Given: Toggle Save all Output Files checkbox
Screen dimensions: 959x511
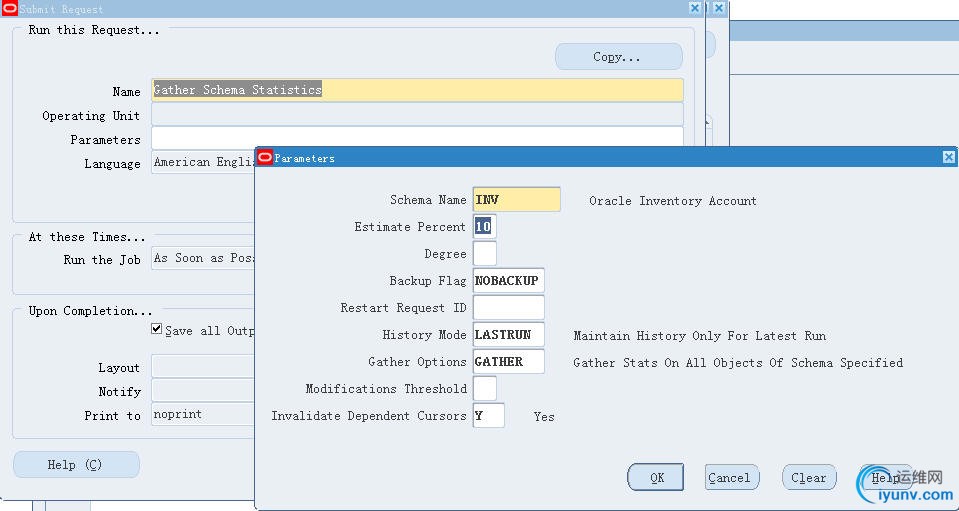Looking at the screenshot, I should [x=157, y=329].
